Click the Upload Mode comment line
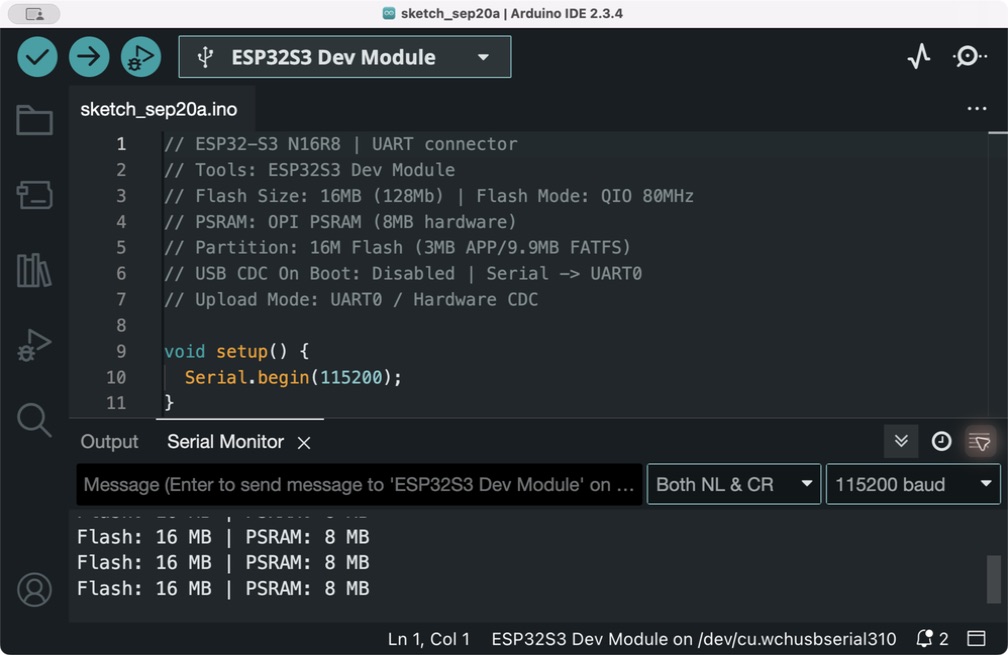 (351, 300)
